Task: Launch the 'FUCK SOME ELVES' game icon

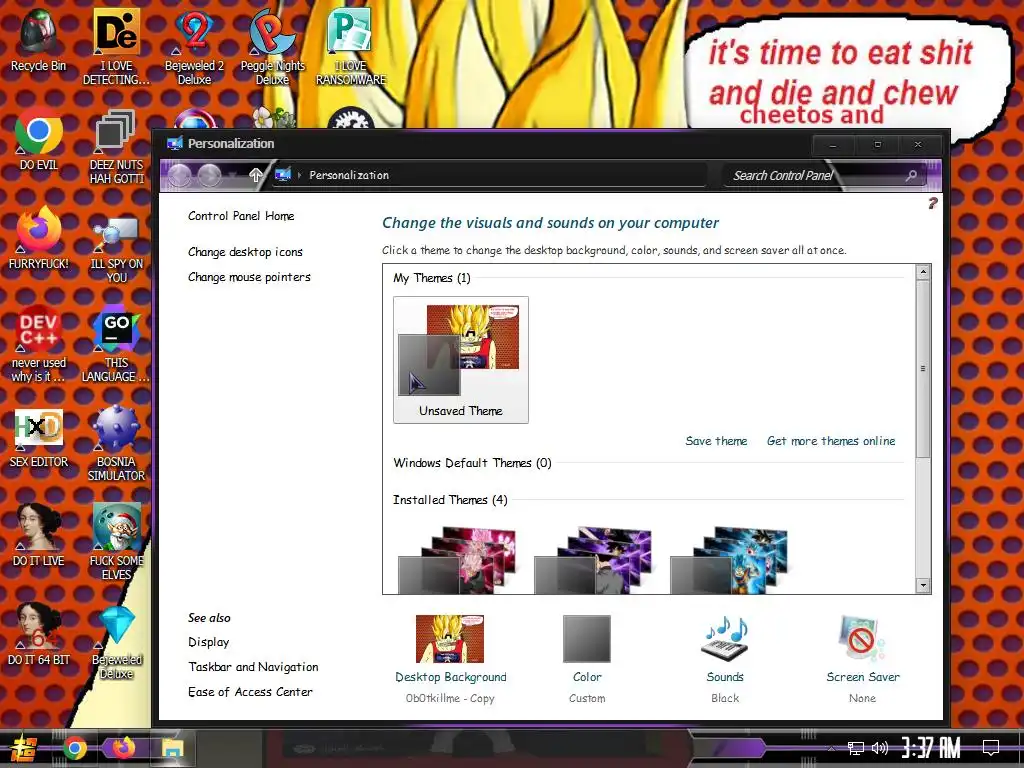Action: click(116, 542)
